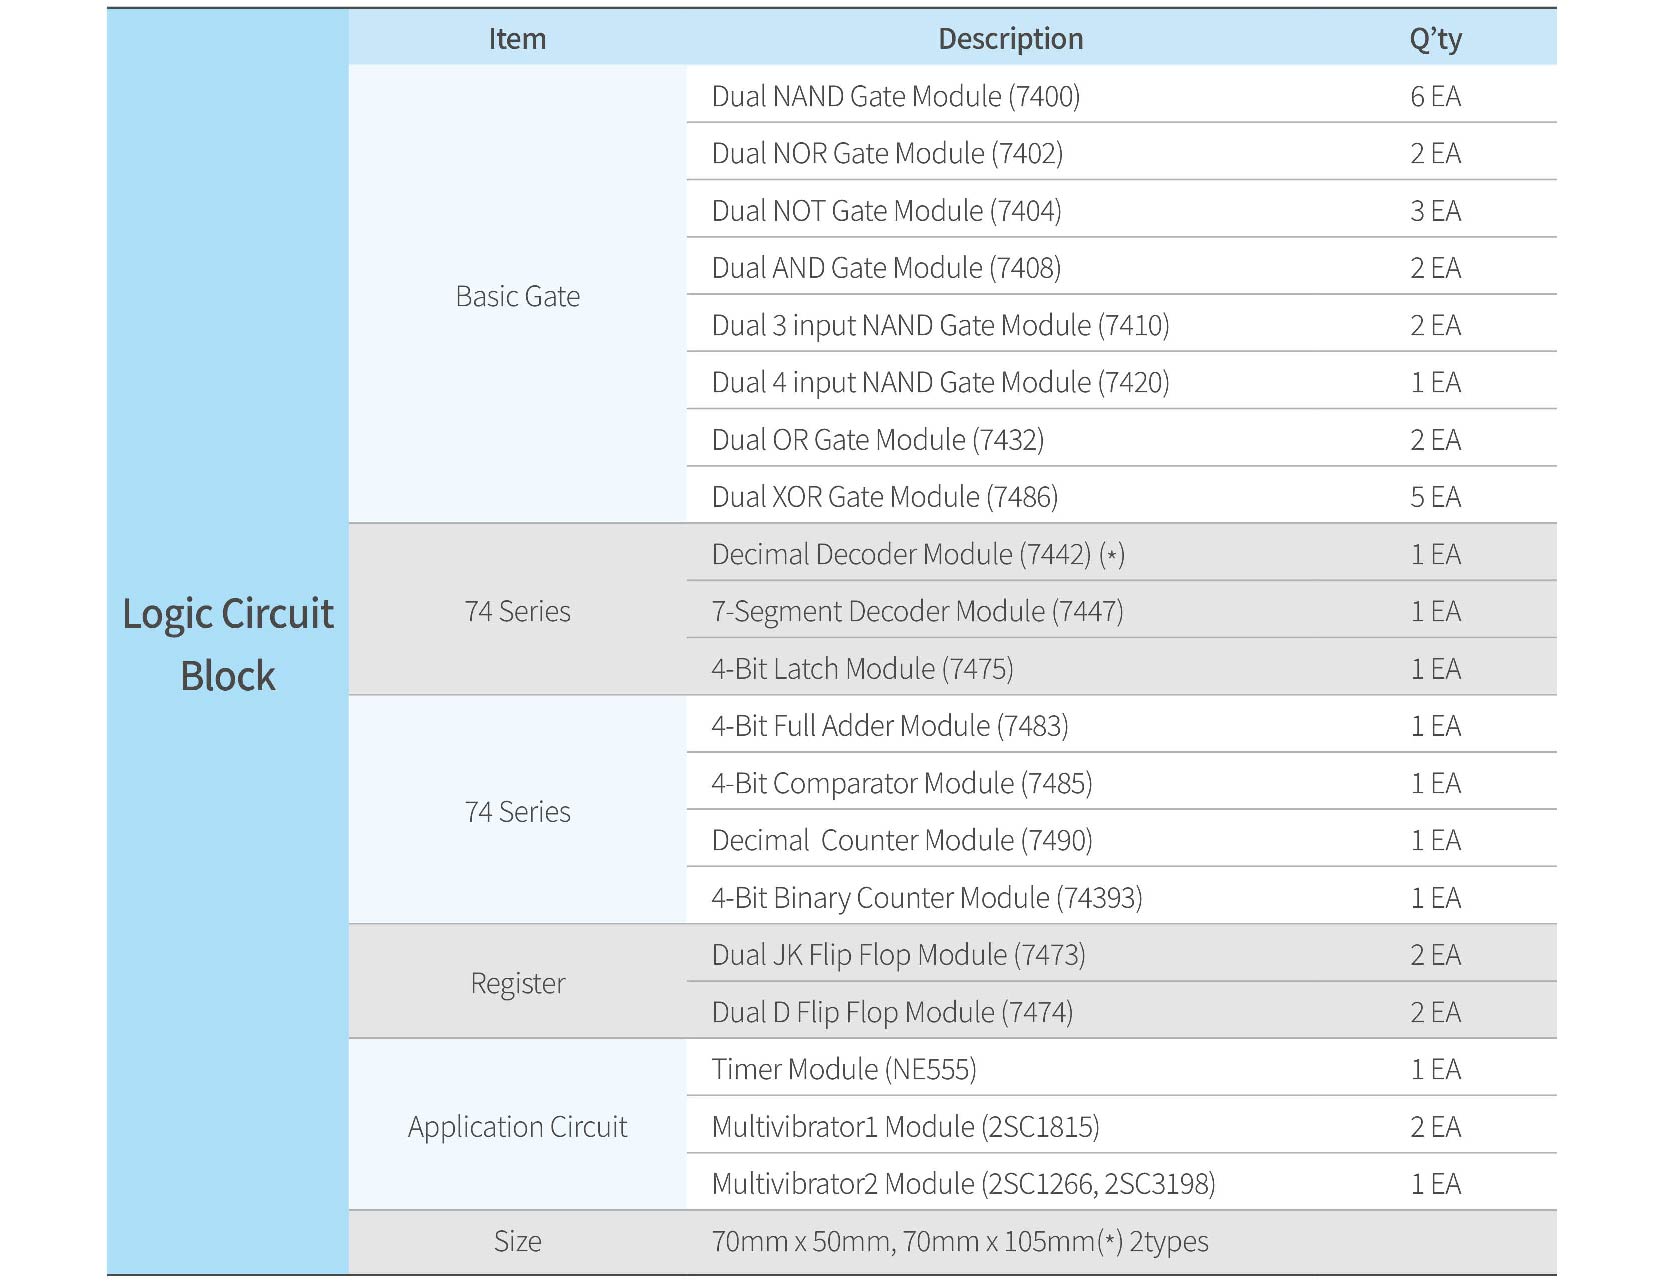Click 4-Bit Binary Counter Module (74393)
This screenshot has height=1284, width=1668.
tap(926, 898)
